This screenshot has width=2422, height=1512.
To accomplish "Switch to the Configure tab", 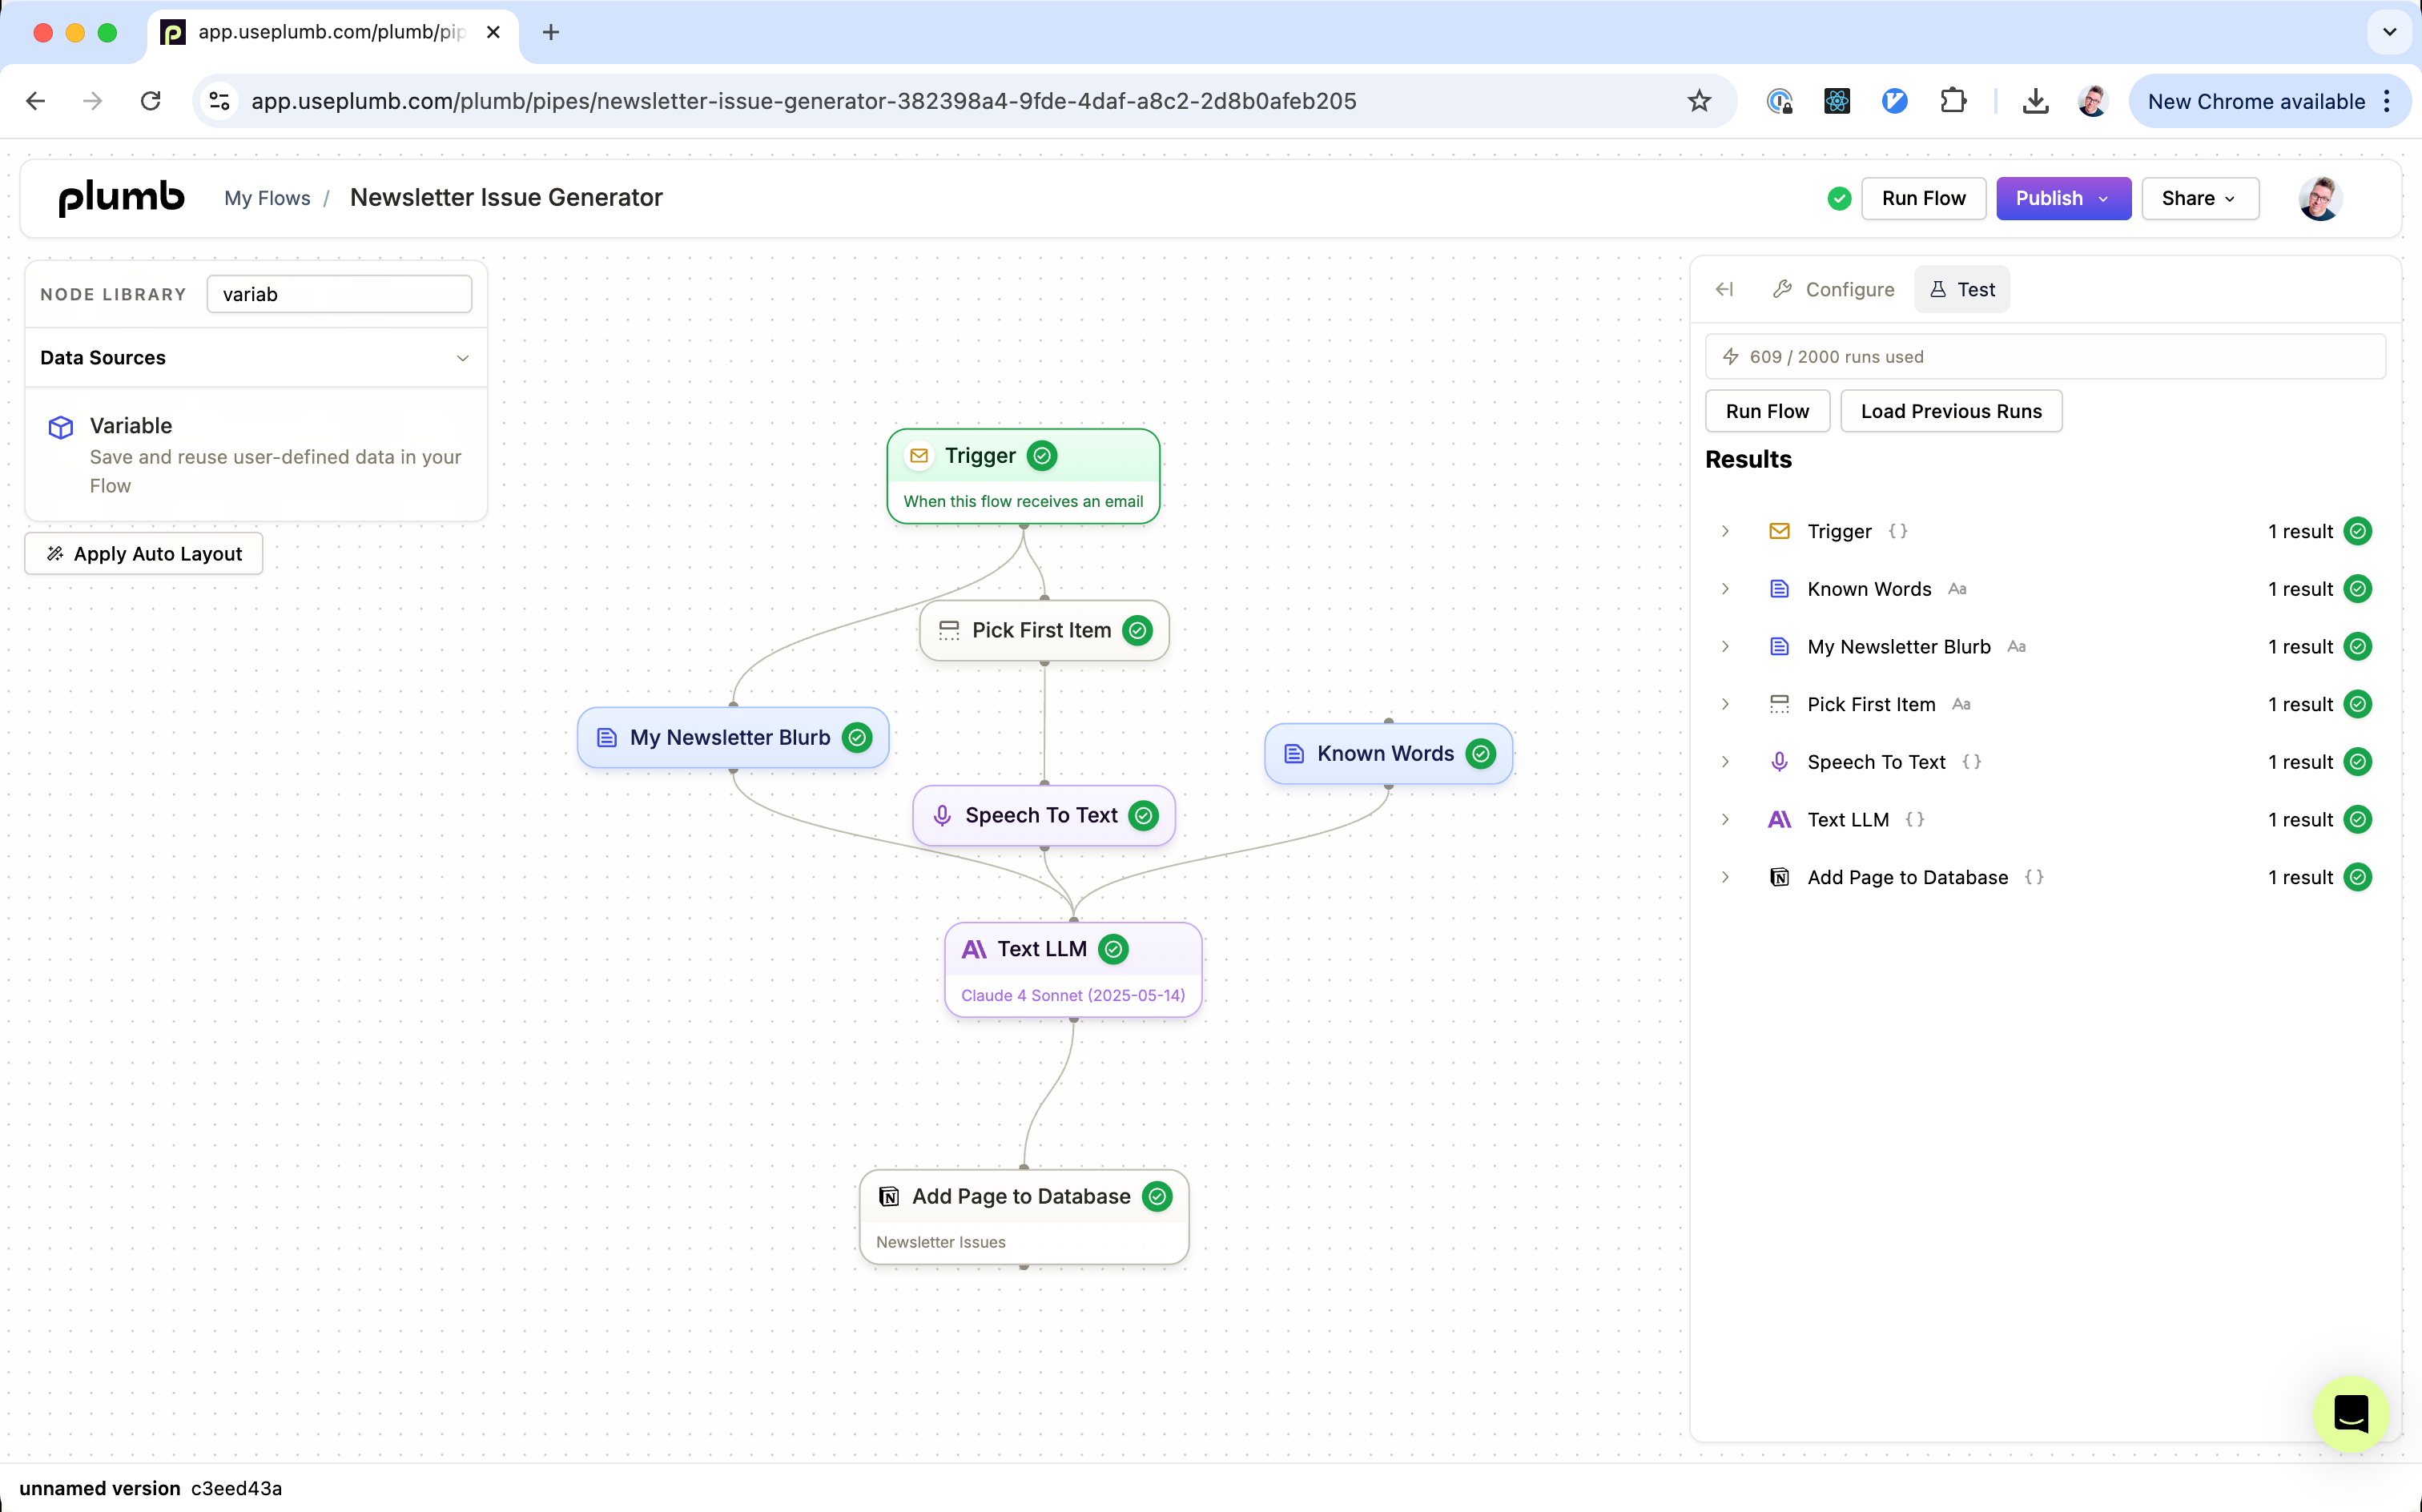I will point(1834,289).
